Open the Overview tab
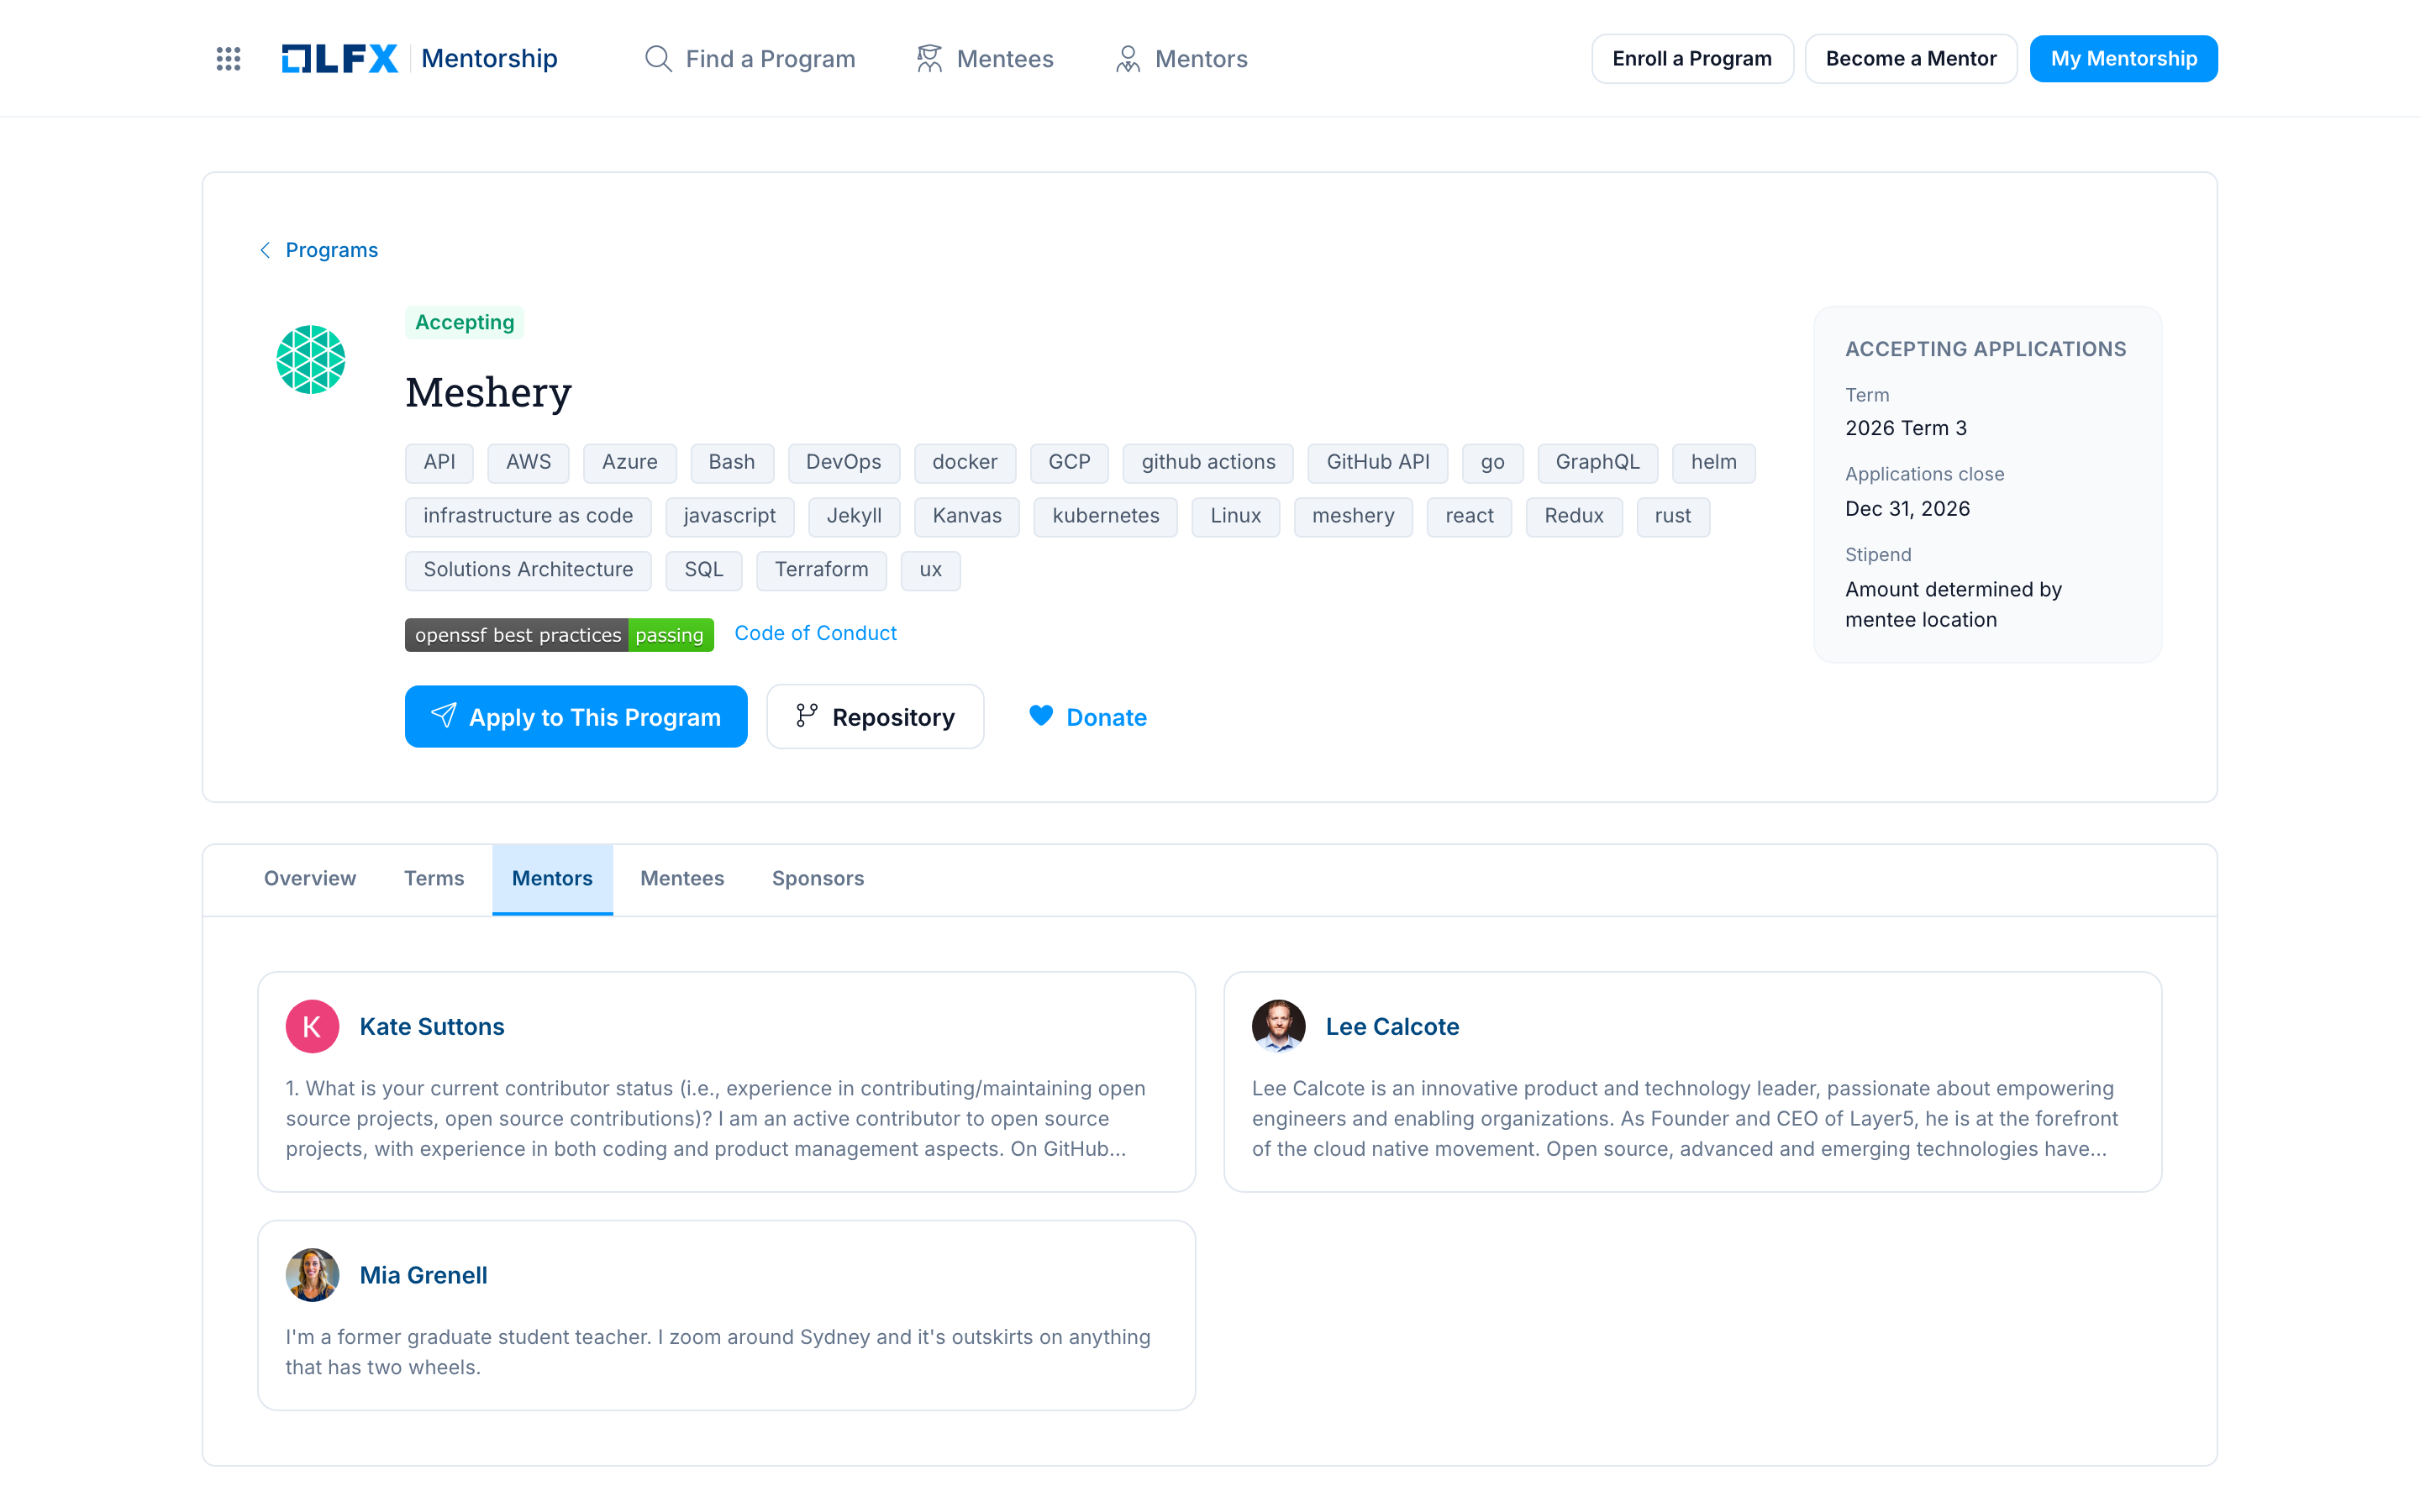 [310, 878]
